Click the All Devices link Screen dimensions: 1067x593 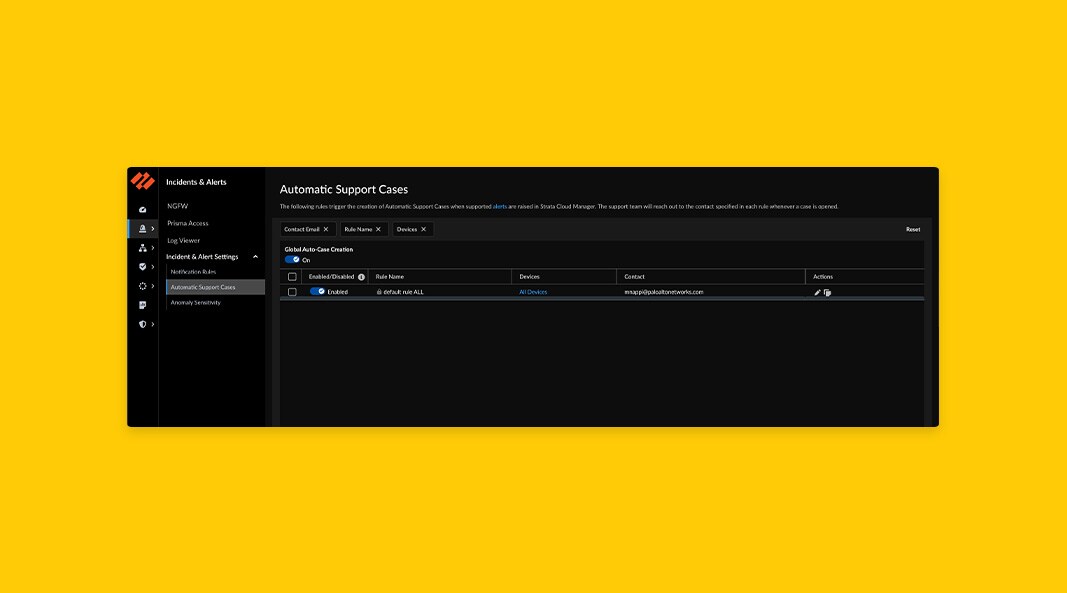pyautogui.click(x=533, y=291)
